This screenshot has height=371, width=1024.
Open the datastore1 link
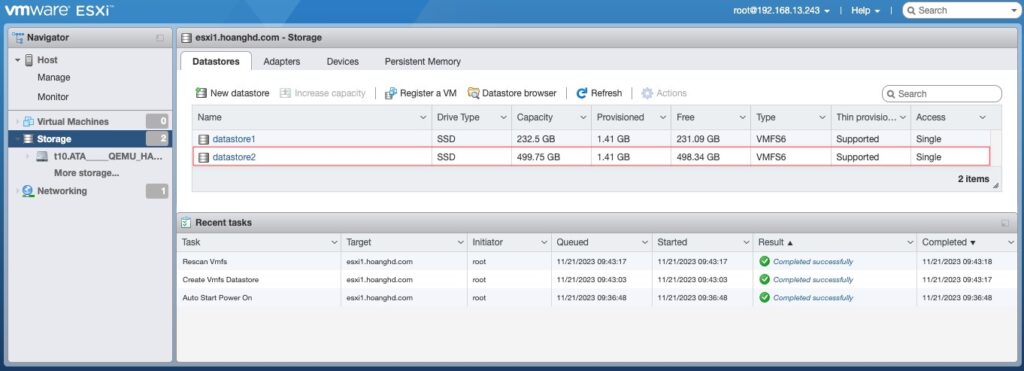tap(234, 139)
